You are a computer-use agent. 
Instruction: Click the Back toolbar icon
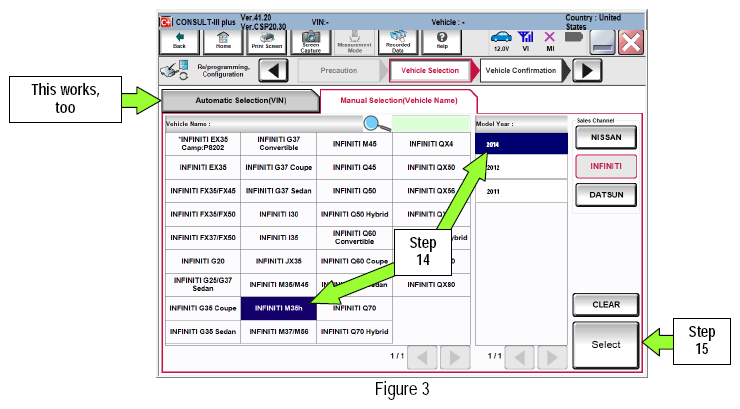tap(179, 42)
